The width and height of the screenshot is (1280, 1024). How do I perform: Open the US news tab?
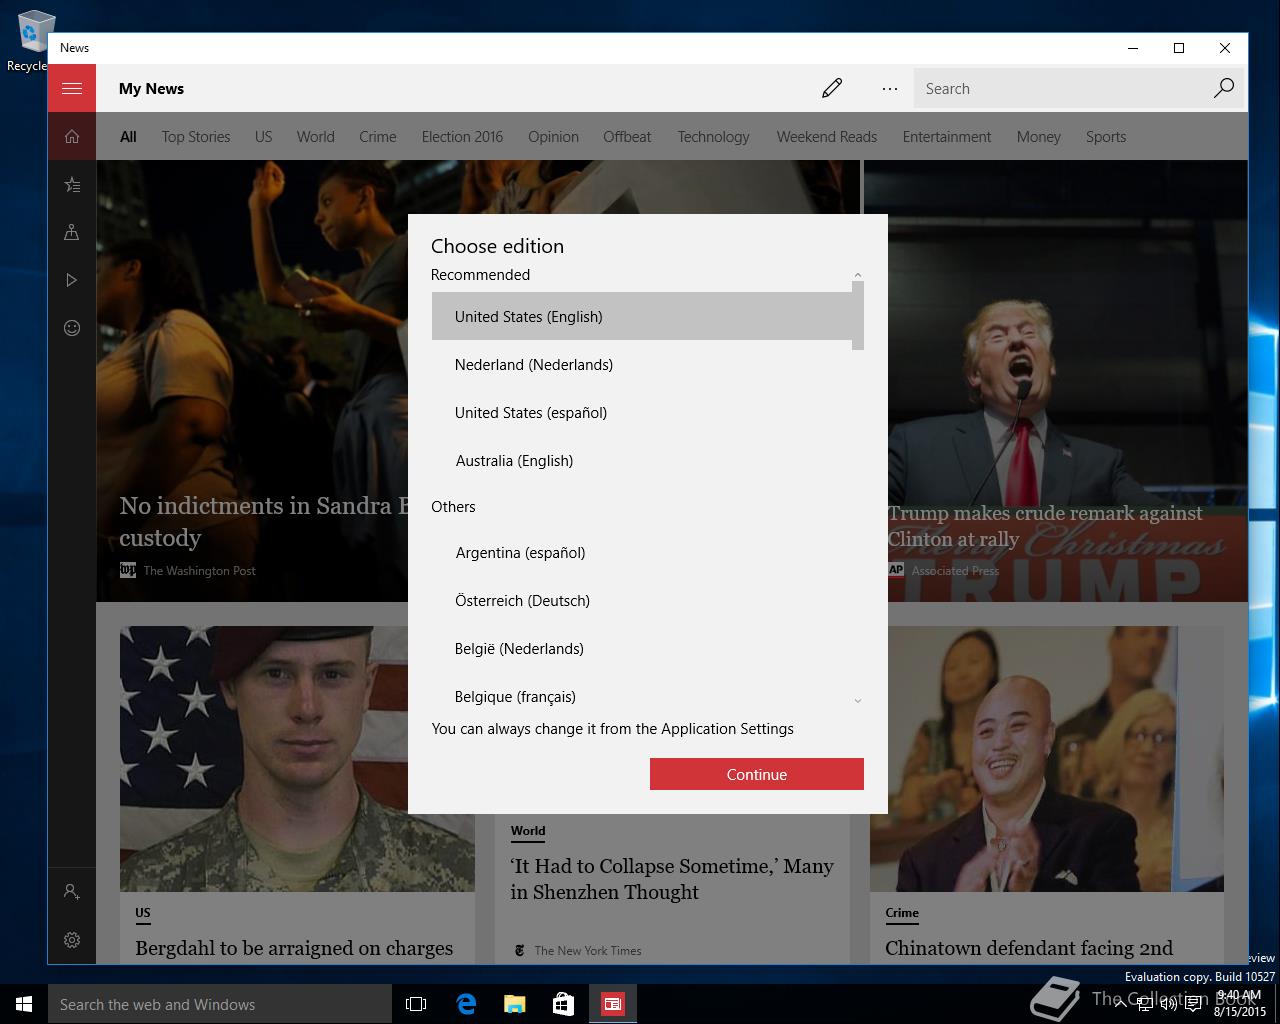(263, 136)
